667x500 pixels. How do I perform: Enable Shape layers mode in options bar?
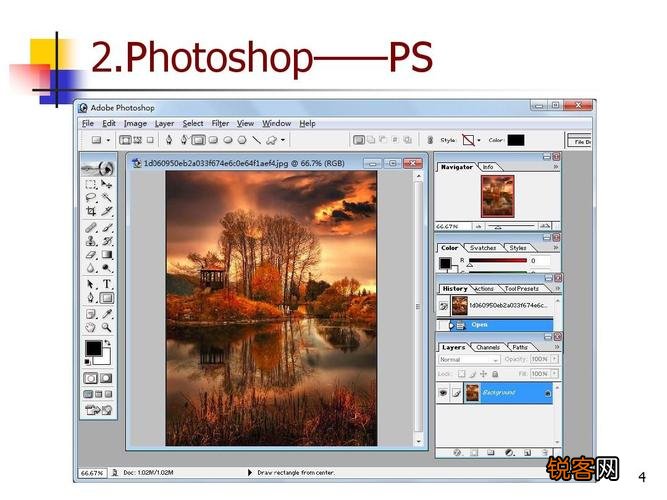(x=125, y=140)
